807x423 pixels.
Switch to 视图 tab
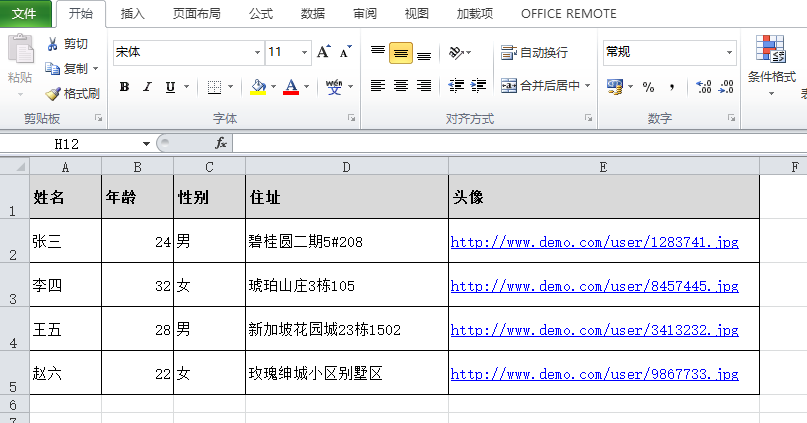tap(417, 14)
